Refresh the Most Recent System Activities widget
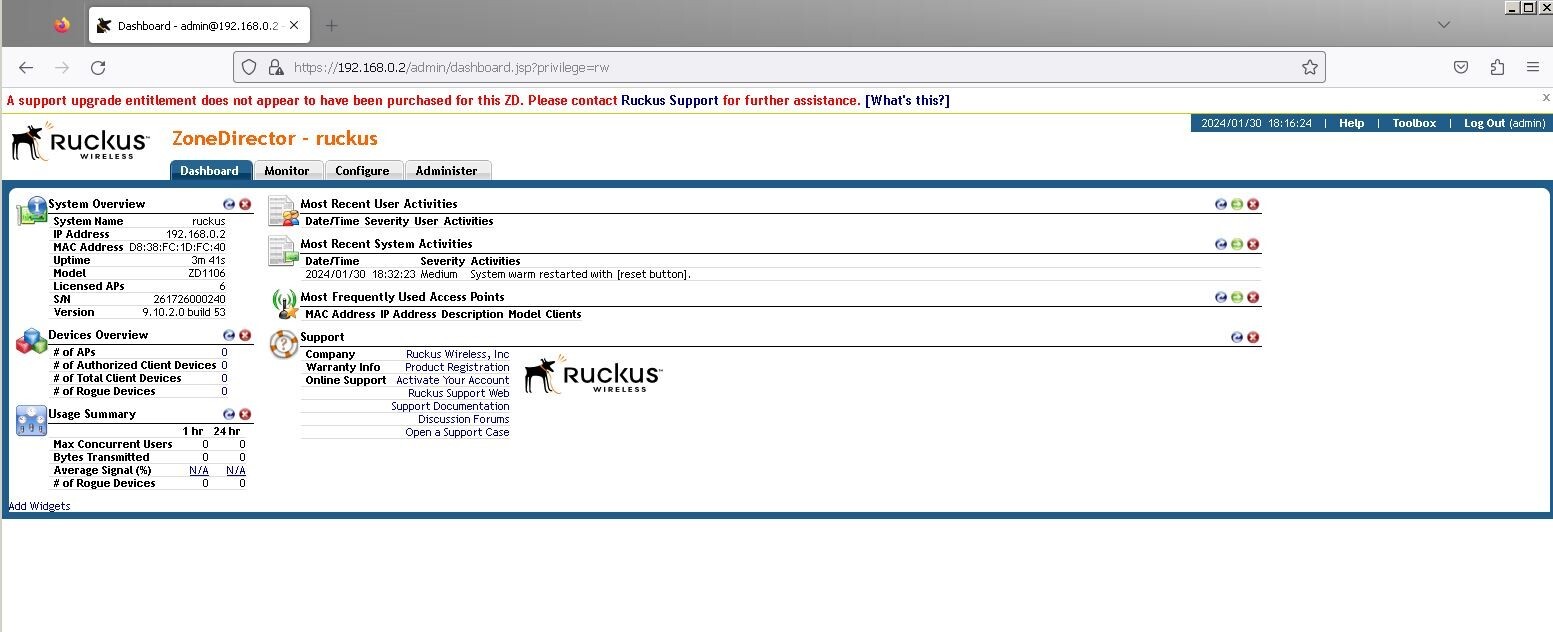The height and width of the screenshot is (632, 1553). coord(1221,244)
